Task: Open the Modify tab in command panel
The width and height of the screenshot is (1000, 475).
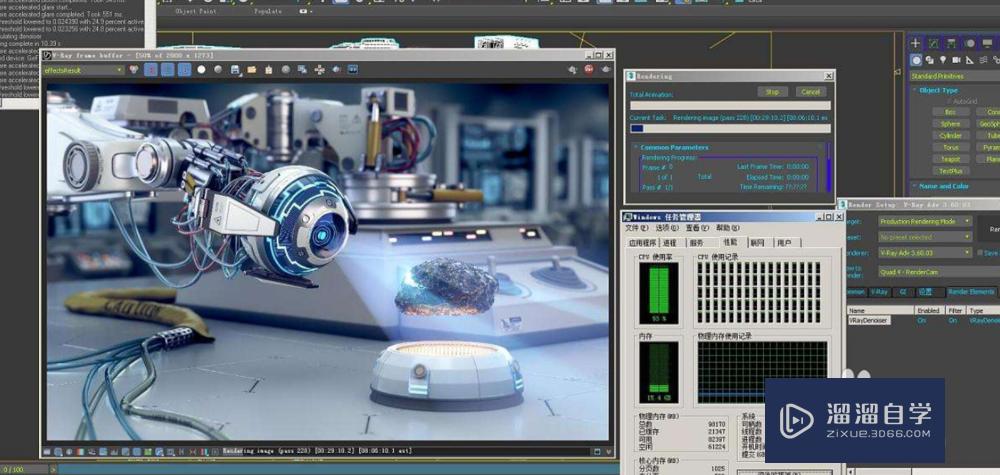Action: point(934,43)
